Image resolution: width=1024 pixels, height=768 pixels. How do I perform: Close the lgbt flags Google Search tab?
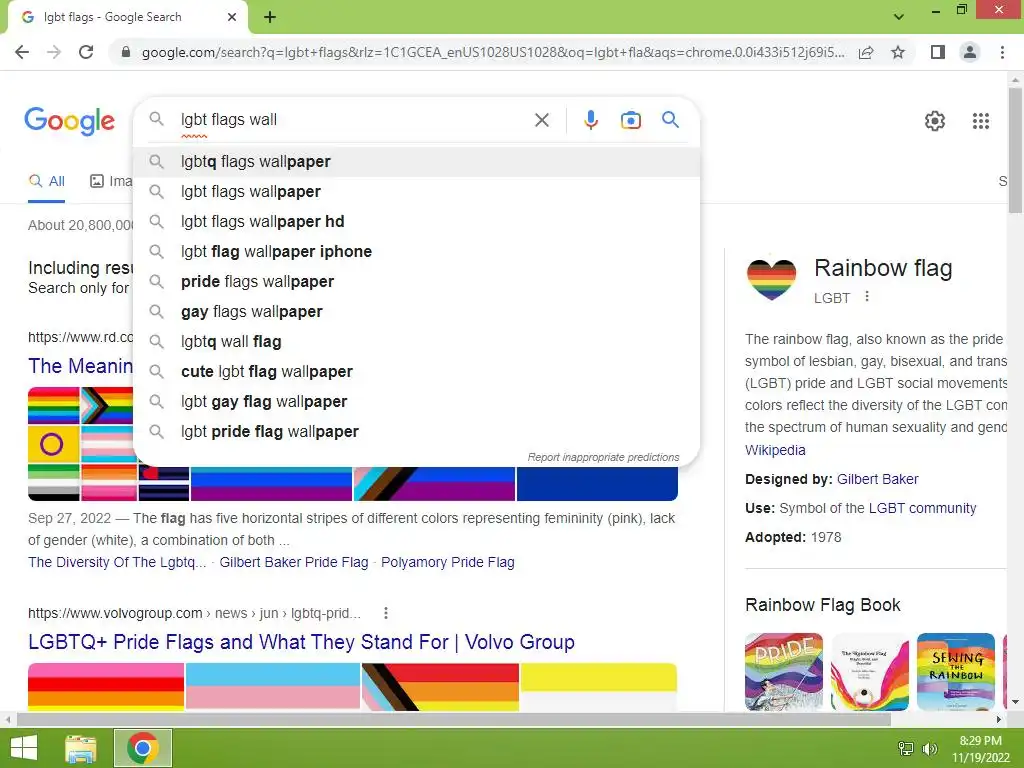point(232,17)
